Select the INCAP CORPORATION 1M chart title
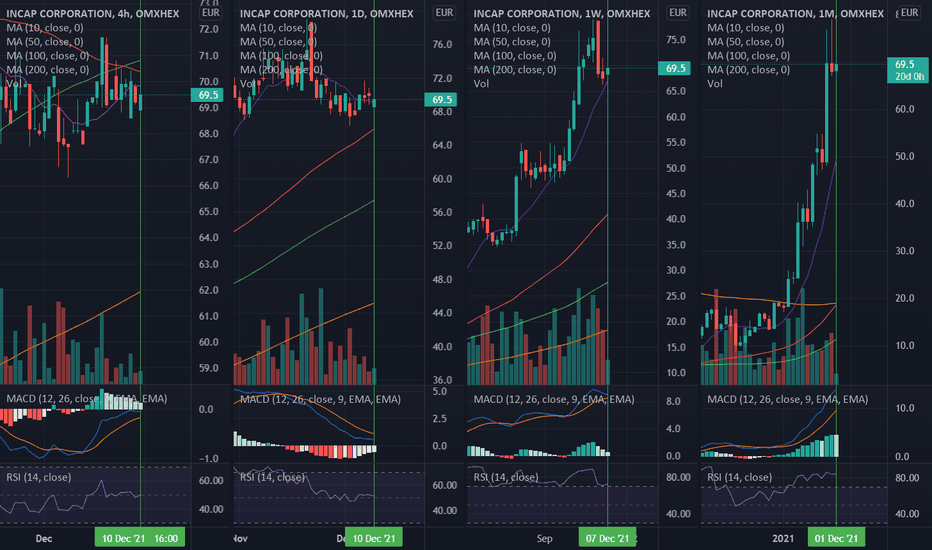This screenshot has width=932, height=550. 795,13
